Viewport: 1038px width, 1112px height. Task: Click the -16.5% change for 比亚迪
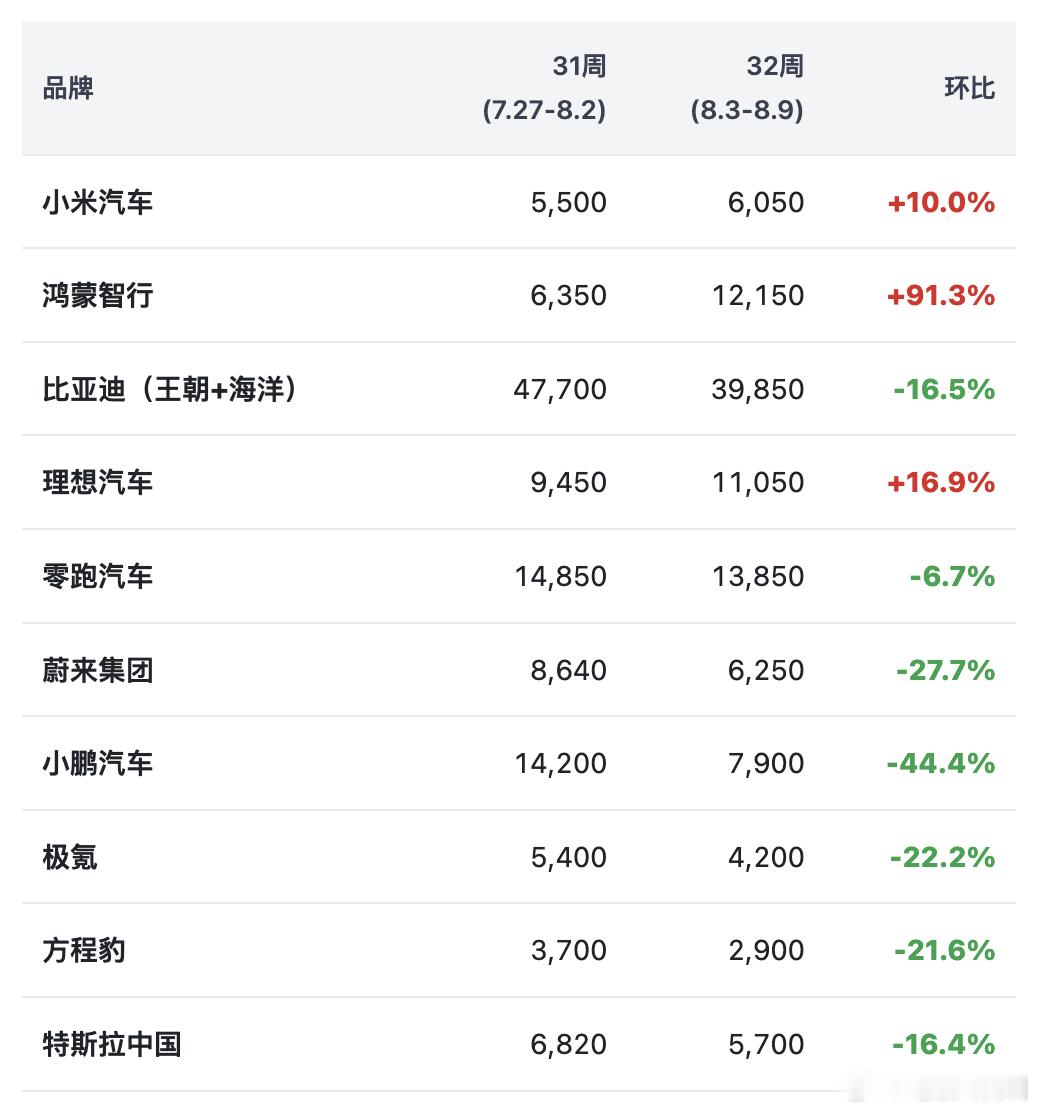click(944, 389)
